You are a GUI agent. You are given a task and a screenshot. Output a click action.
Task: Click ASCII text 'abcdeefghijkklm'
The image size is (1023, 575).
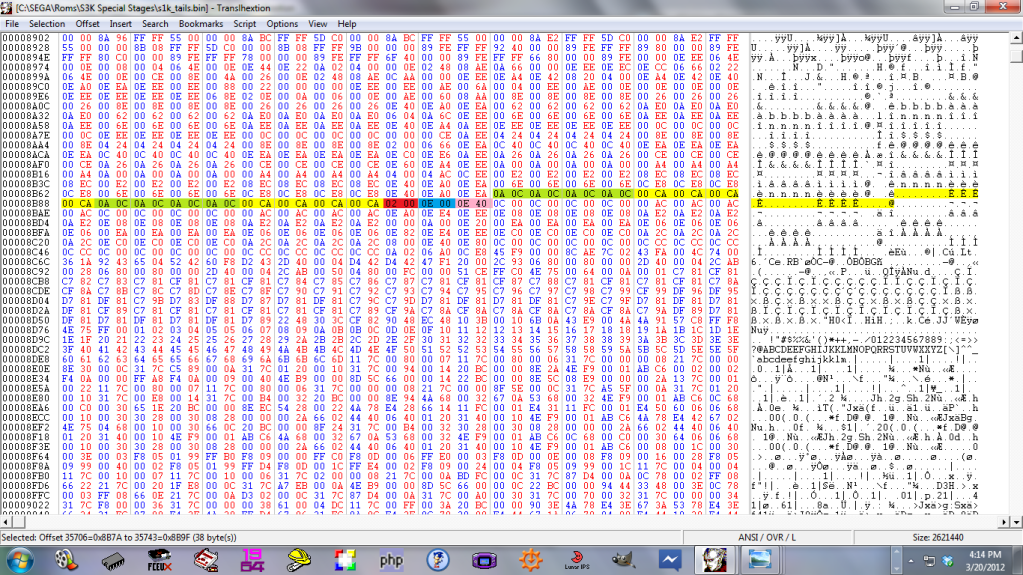pyautogui.click(x=802, y=360)
